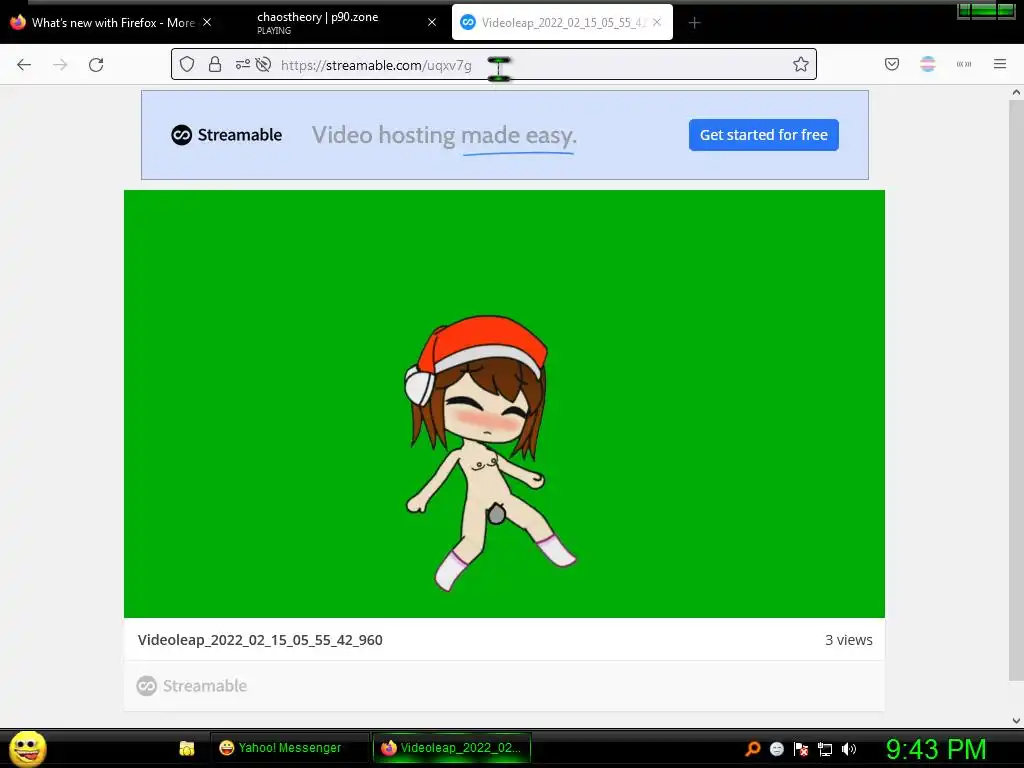Click the magnifier search tray icon
The width and height of the screenshot is (1024, 768).
click(753, 748)
